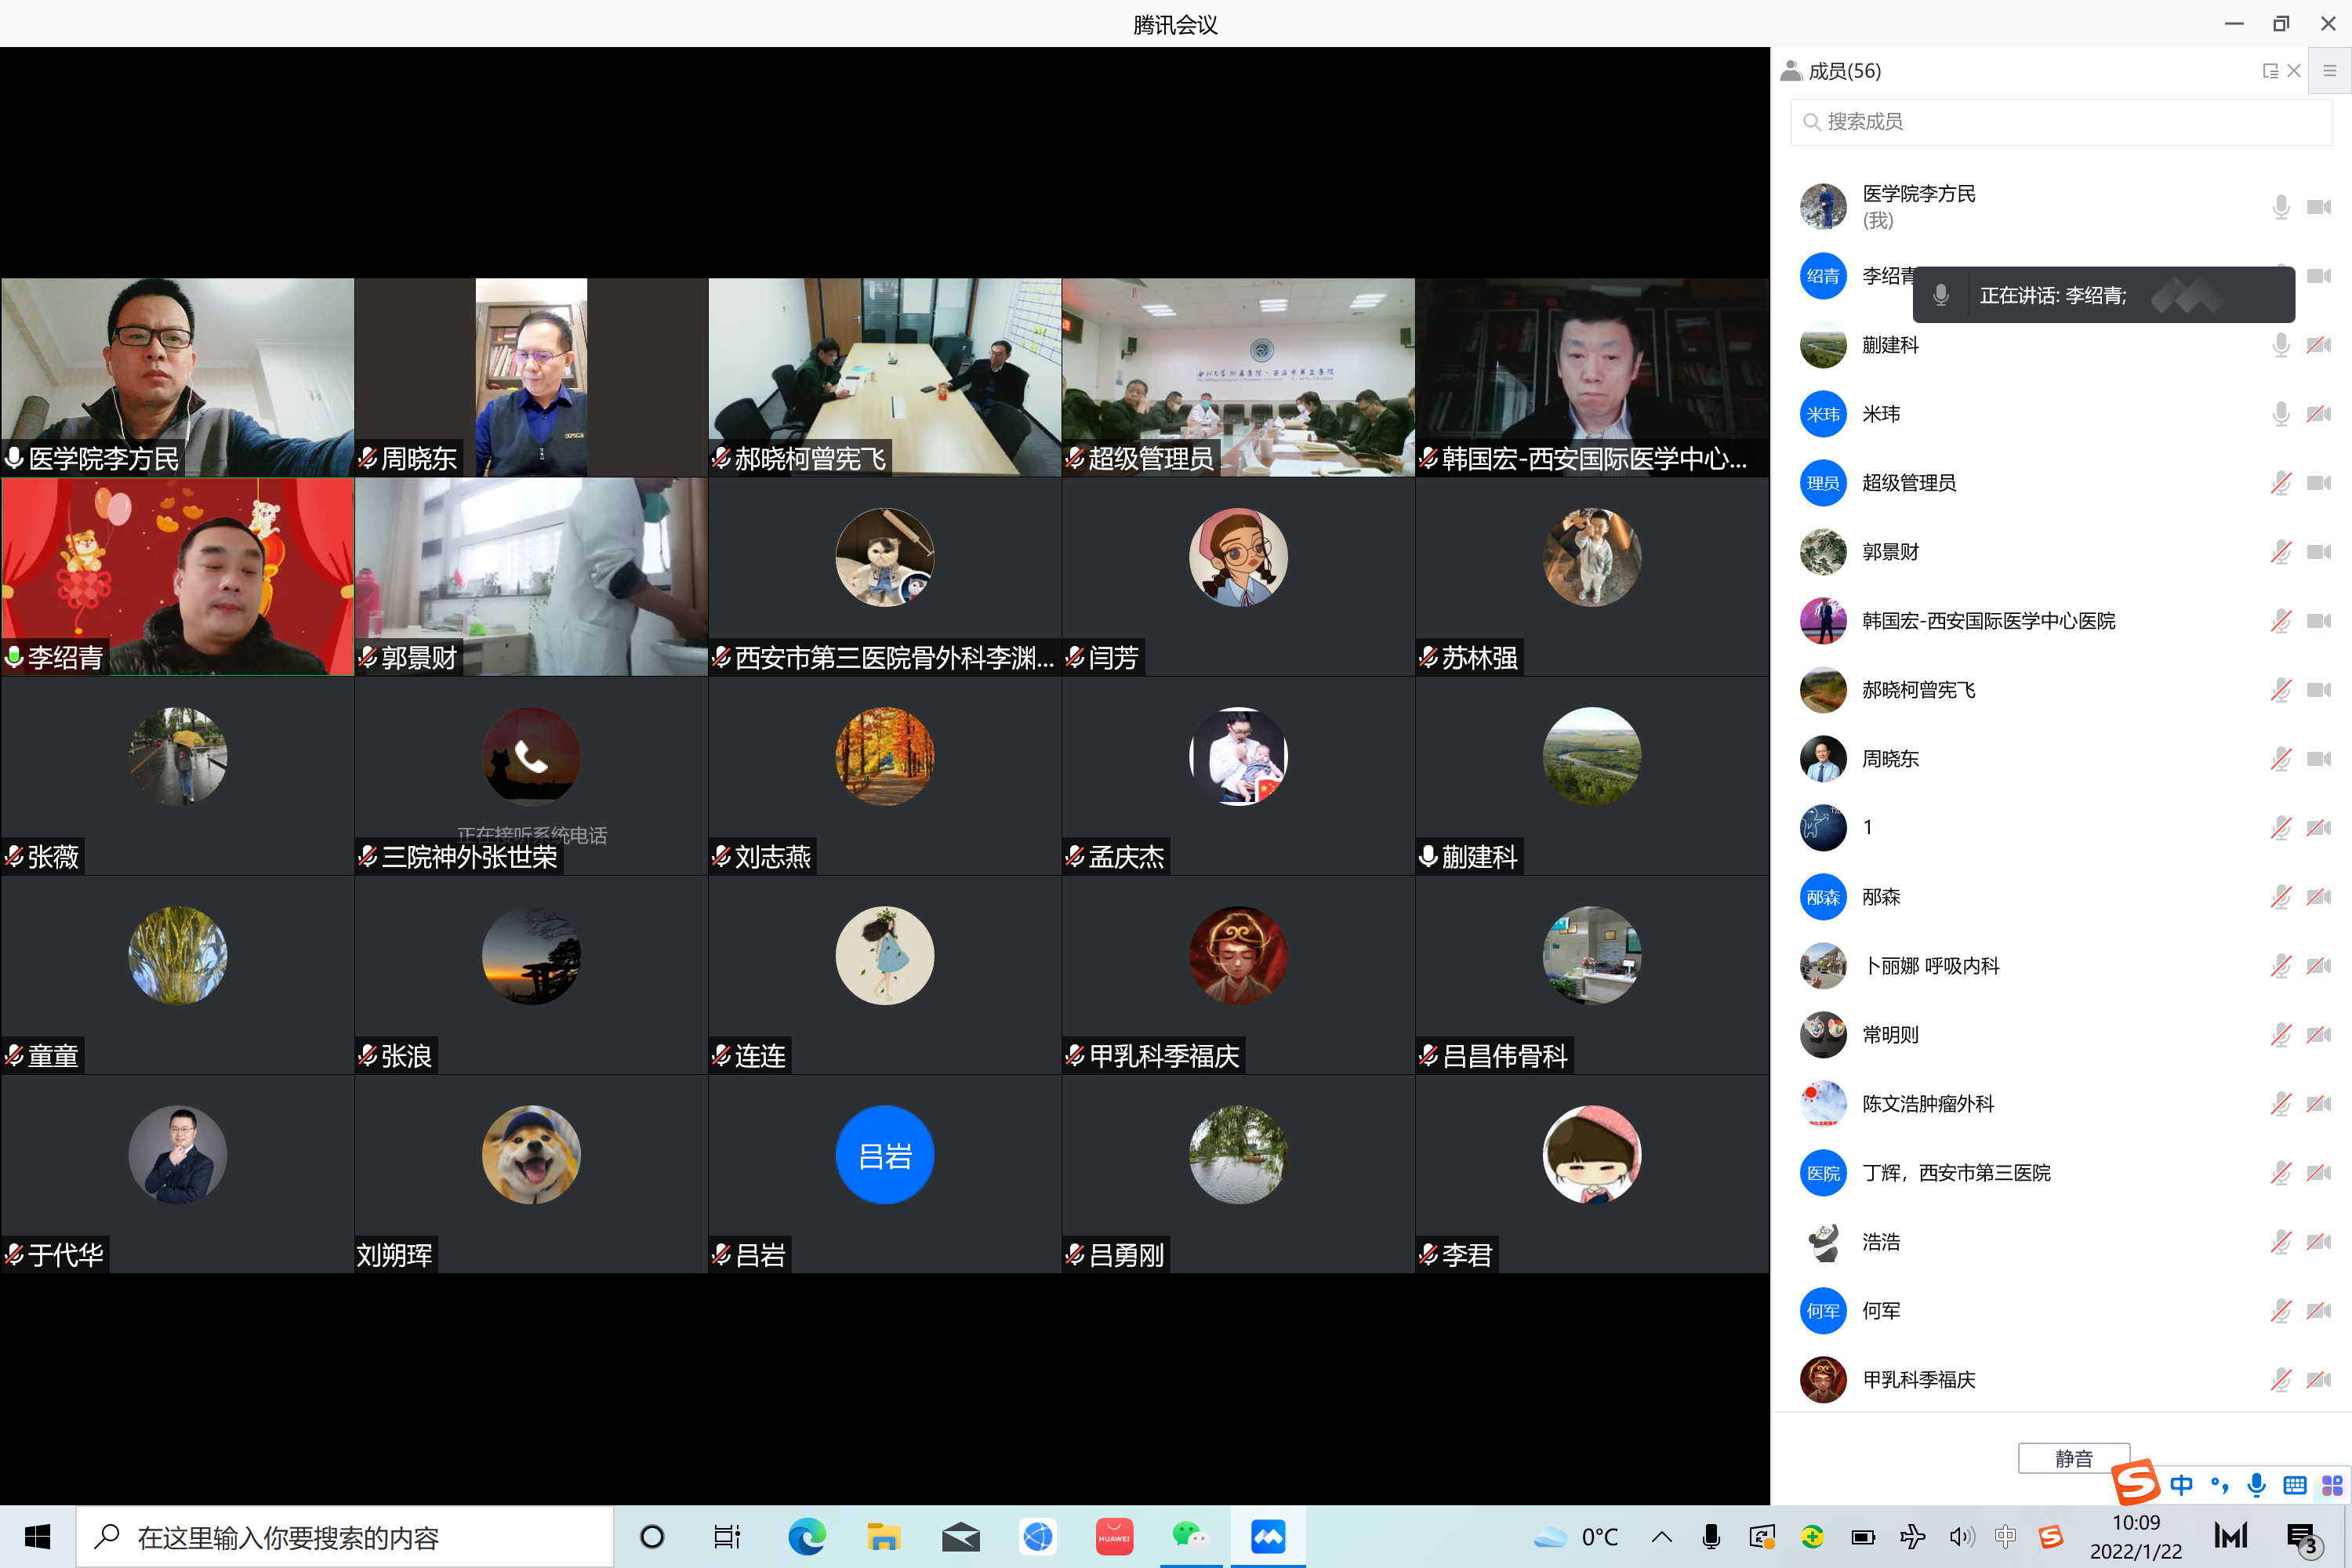The width and height of the screenshot is (2352, 1568).
Task: Unmute 超级管理员 microphone in list
Action: (x=2280, y=483)
